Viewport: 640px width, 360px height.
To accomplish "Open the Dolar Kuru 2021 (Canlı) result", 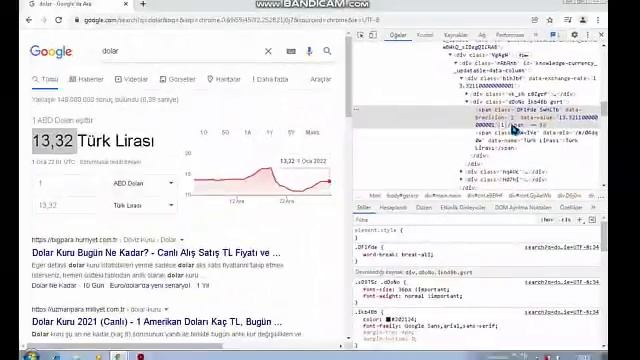I will [157, 322].
